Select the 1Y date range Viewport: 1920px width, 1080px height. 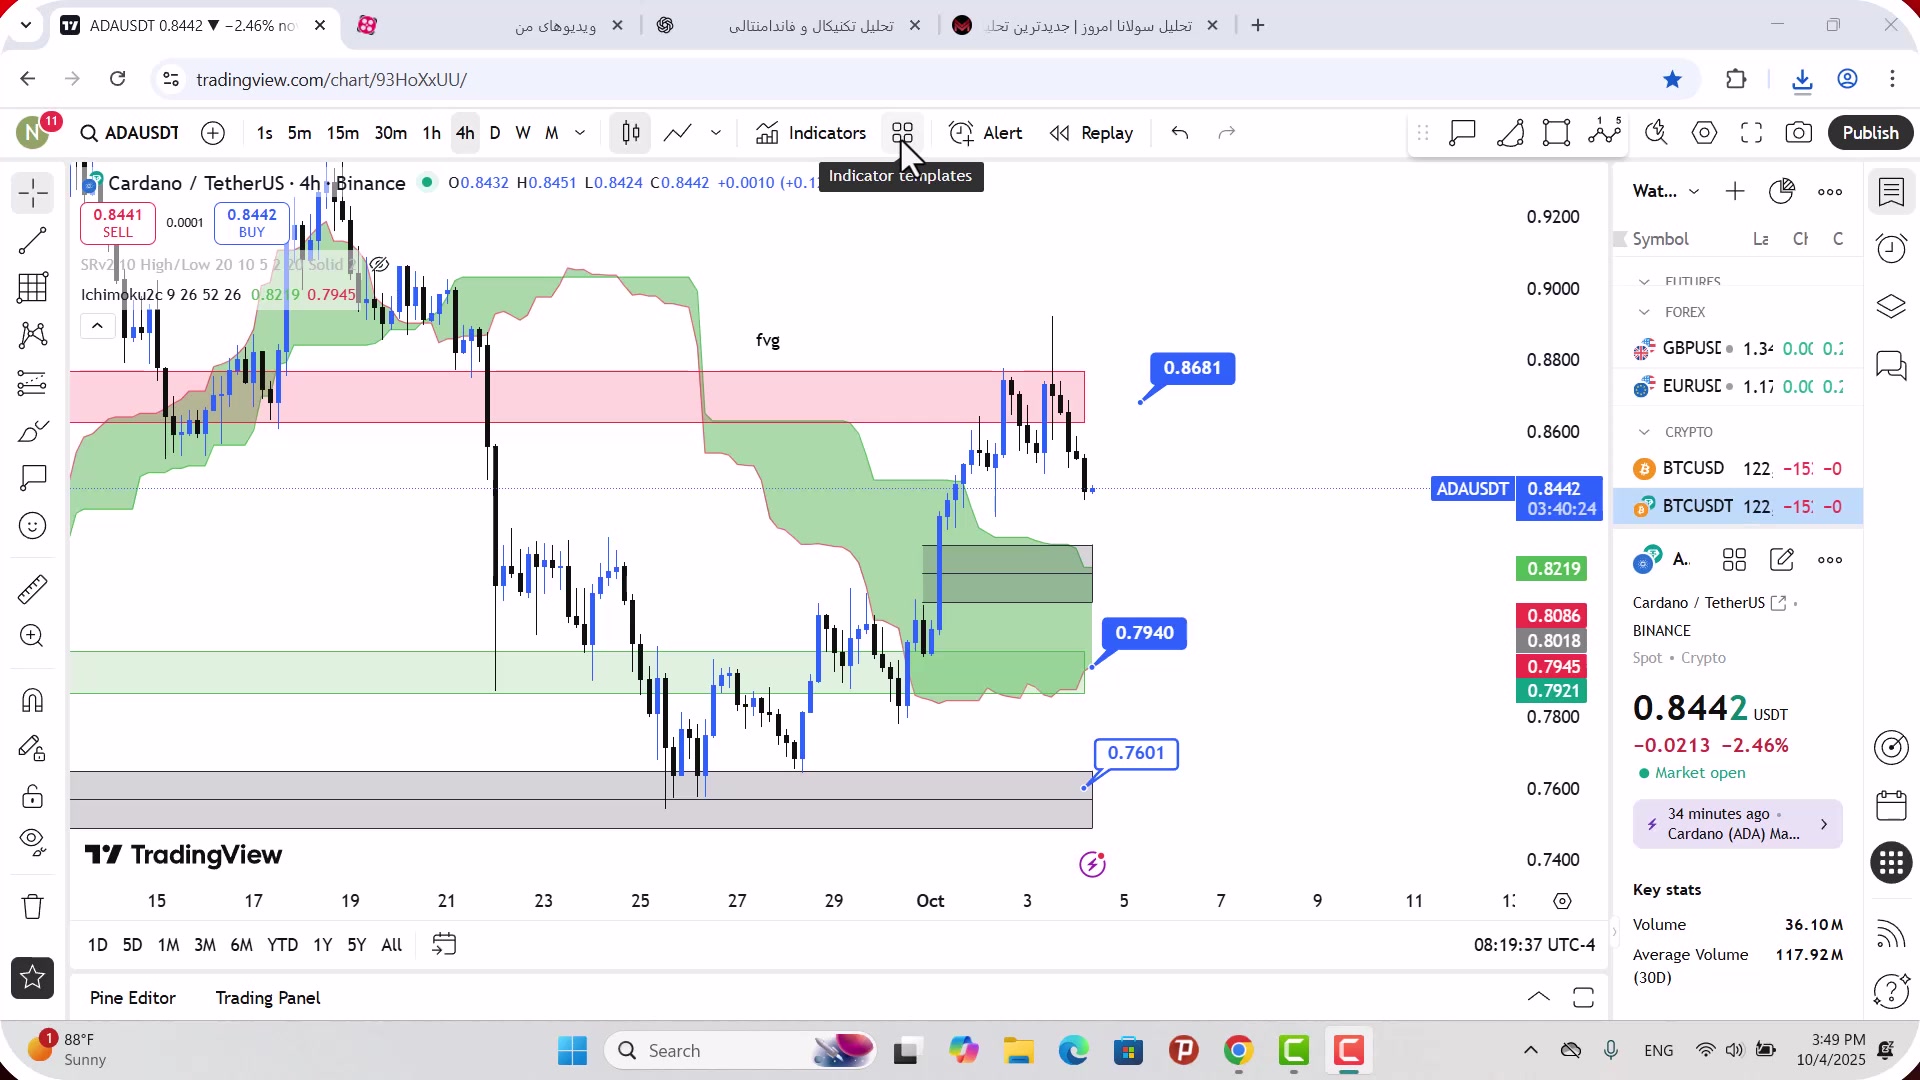click(322, 945)
